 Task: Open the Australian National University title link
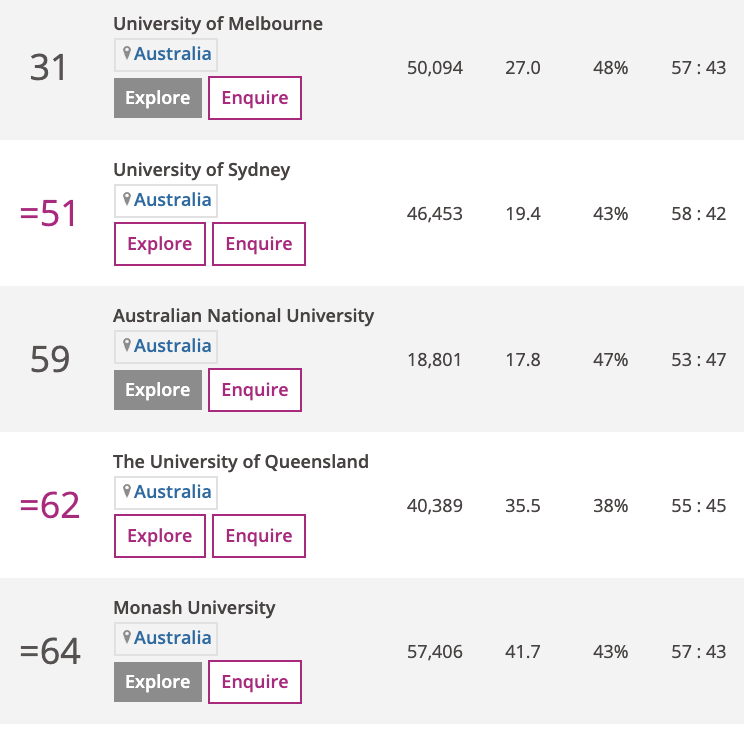tap(243, 316)
